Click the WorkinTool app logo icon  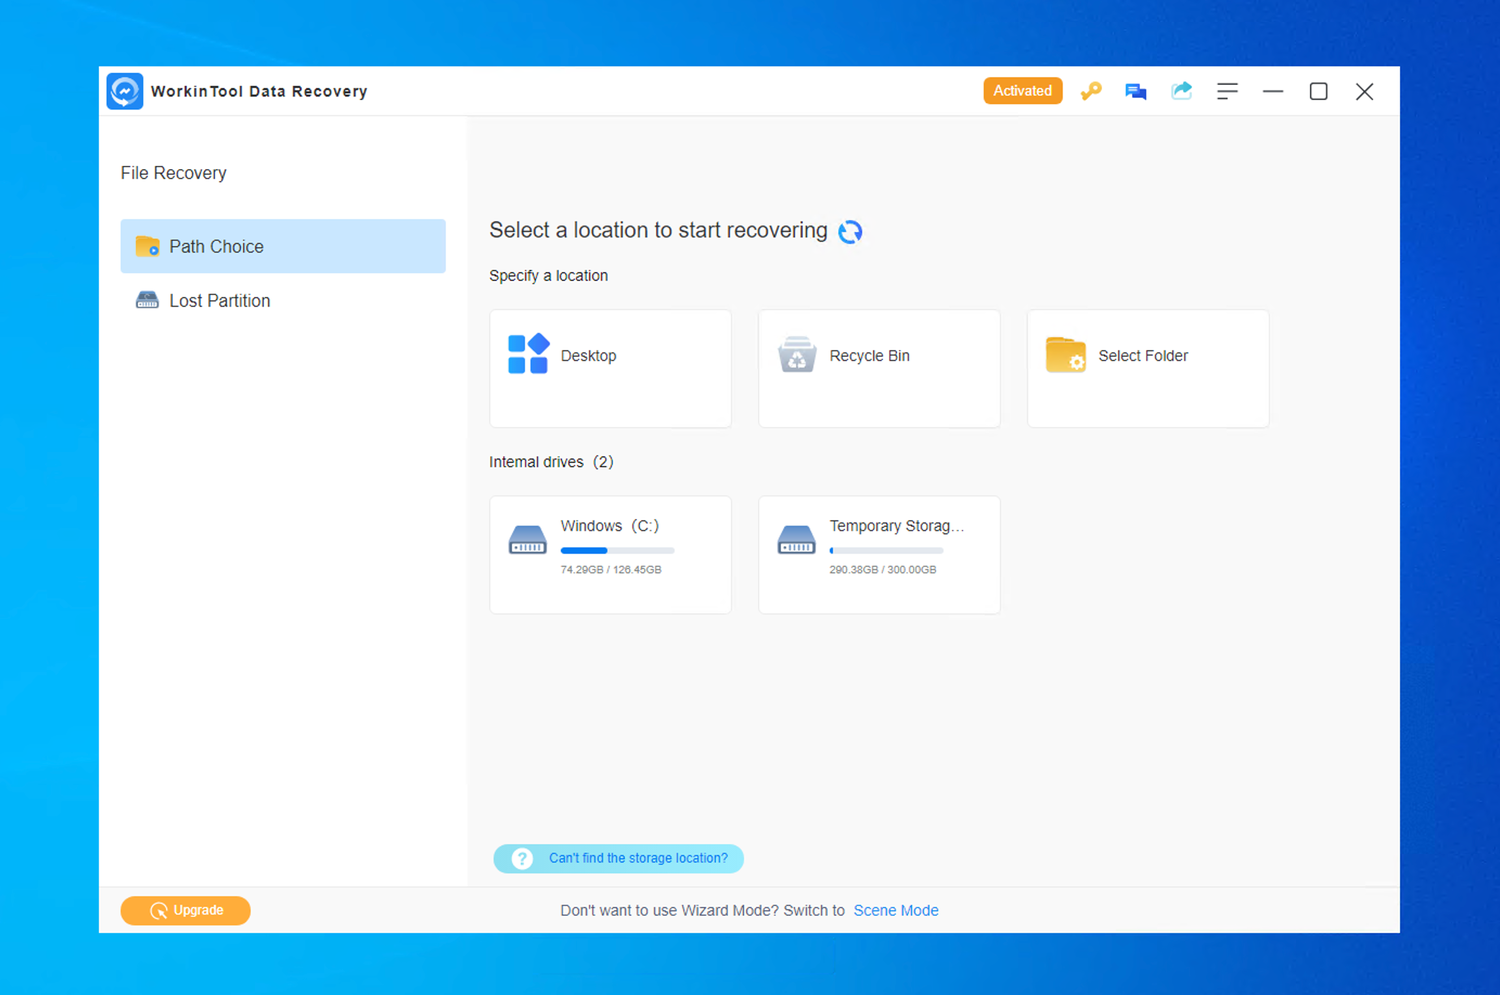click(x=125, y=91)
